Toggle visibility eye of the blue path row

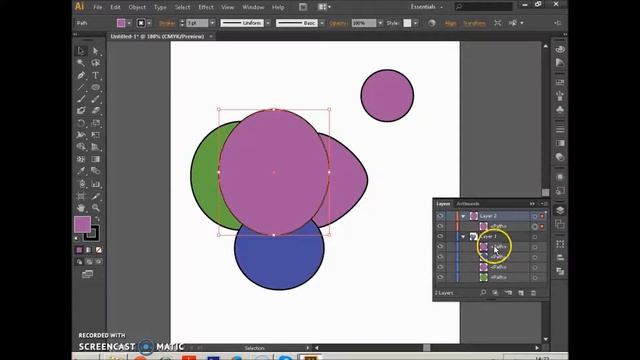[x=440, y=257]
